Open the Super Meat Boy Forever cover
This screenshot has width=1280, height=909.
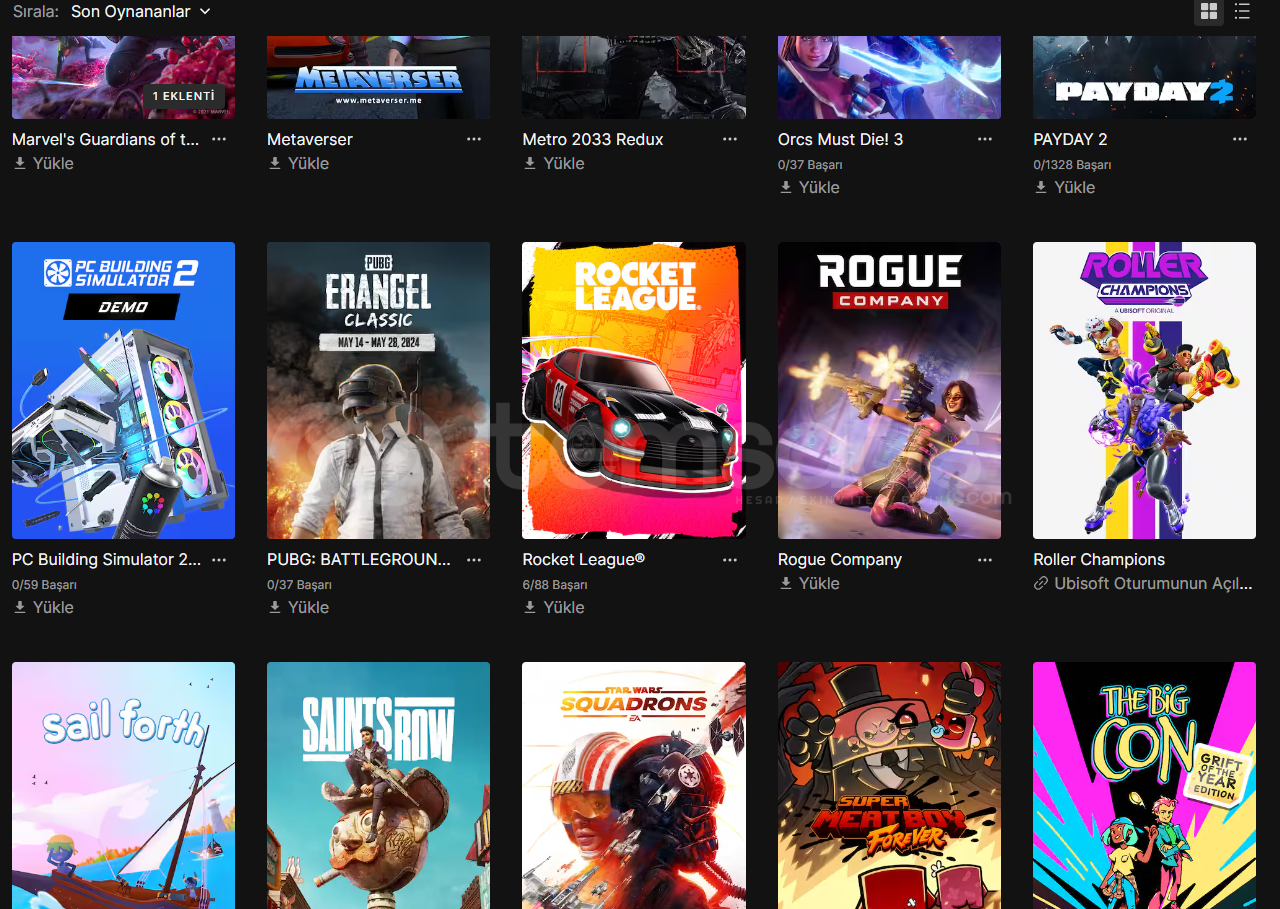point(889,785)
